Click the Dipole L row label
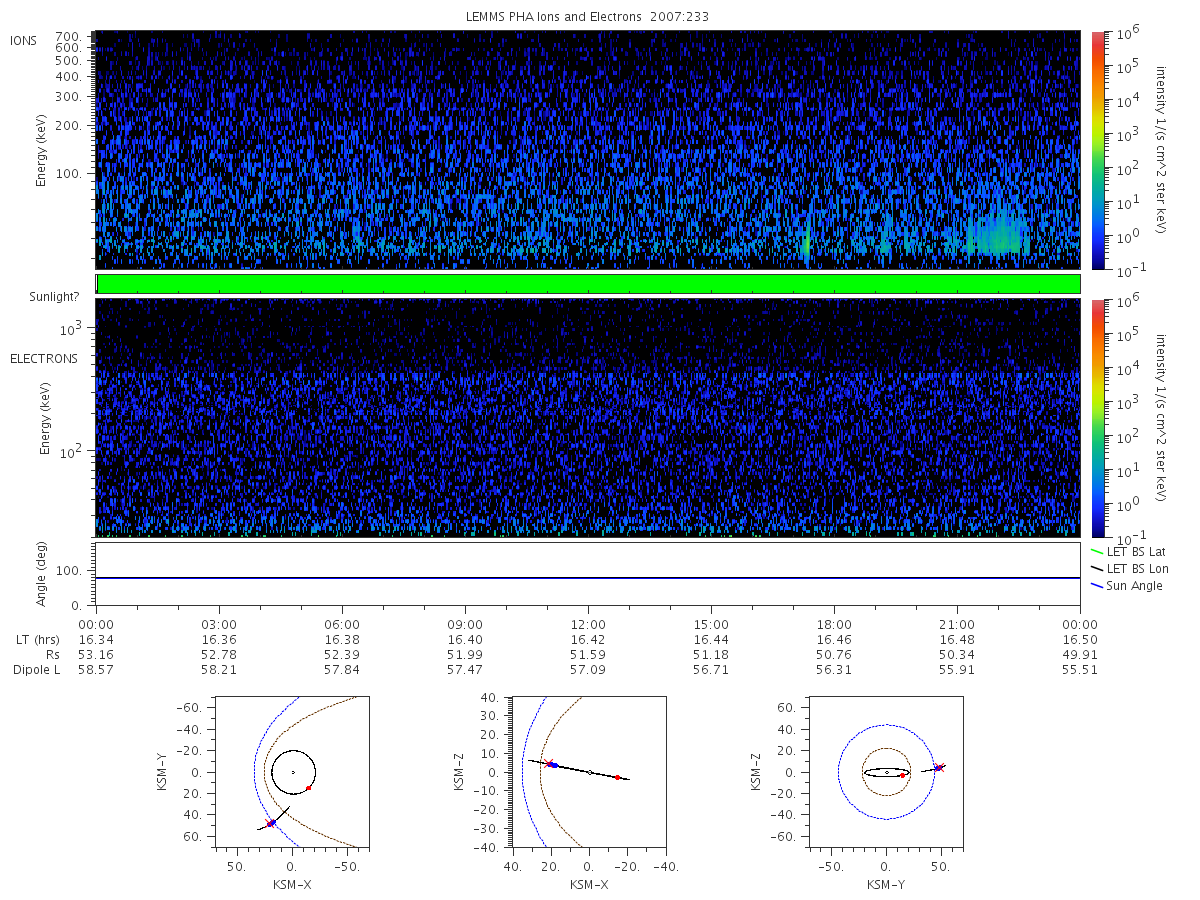This screenshot has width=1200, height=900. (37, 669)
